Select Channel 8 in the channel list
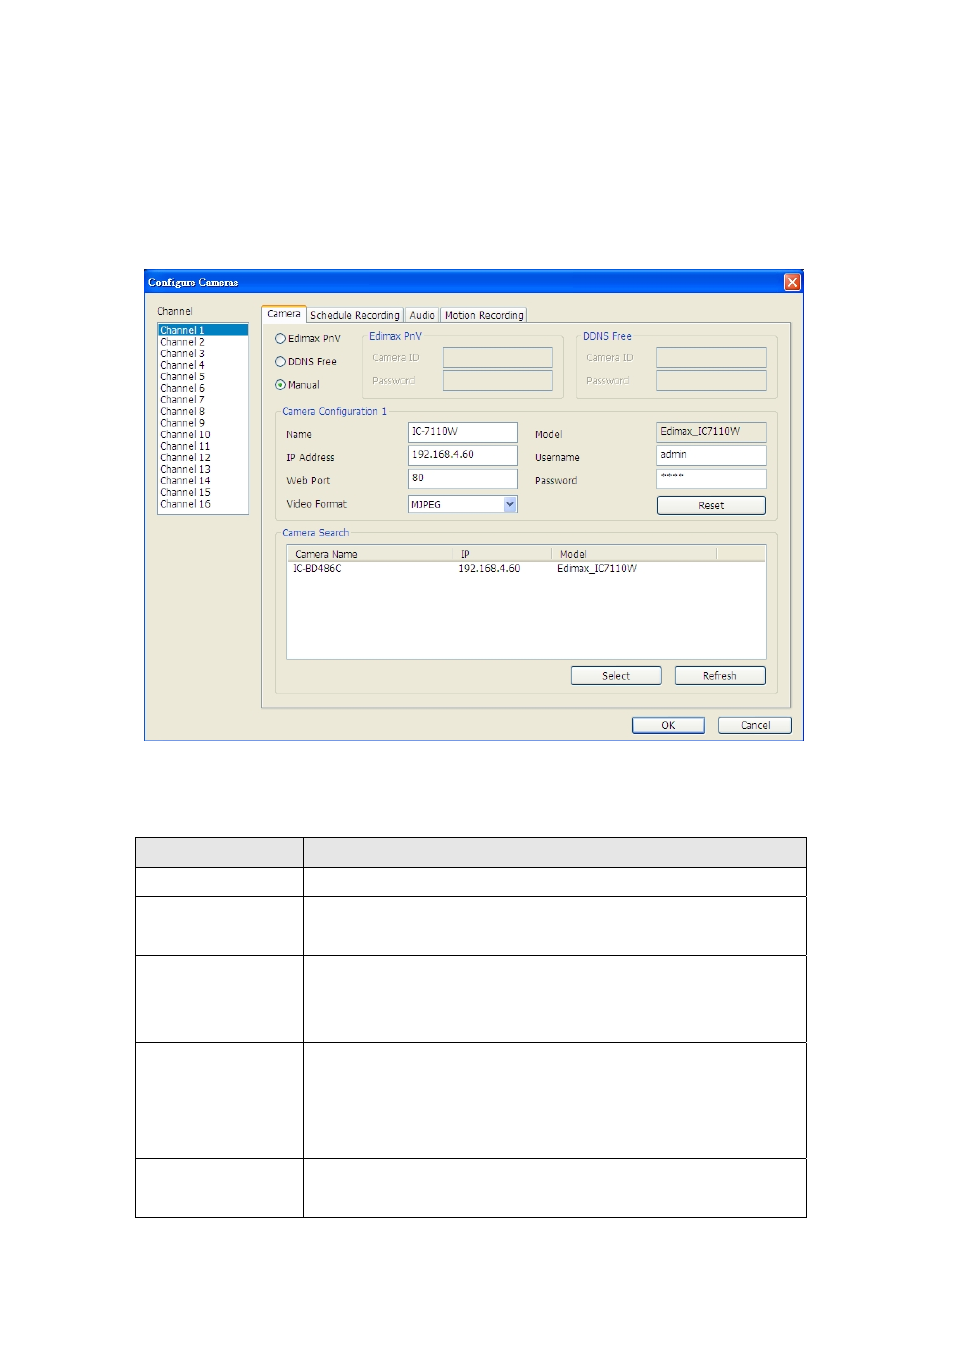Viewport: 954px width, 1350px height. [203, 411]
